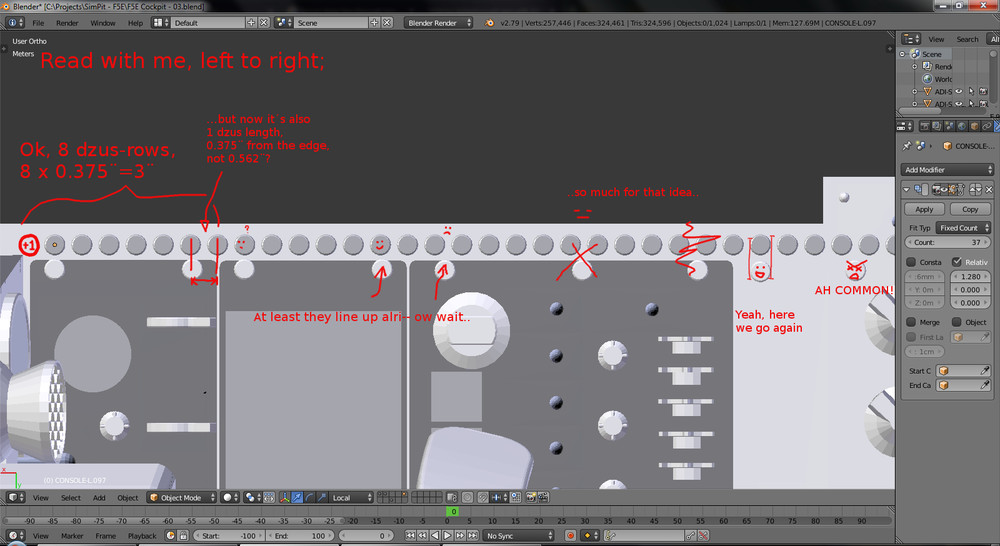1000x546 pixels.
Task: Toggle the 3D manipulator widget
Action: (x=284, y=498)
